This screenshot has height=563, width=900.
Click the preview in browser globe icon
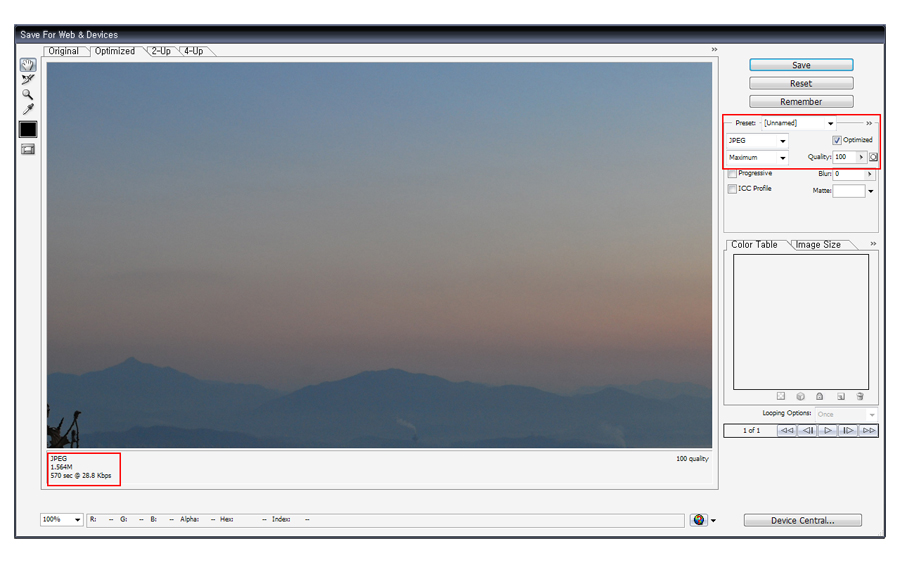click(698, 520)
